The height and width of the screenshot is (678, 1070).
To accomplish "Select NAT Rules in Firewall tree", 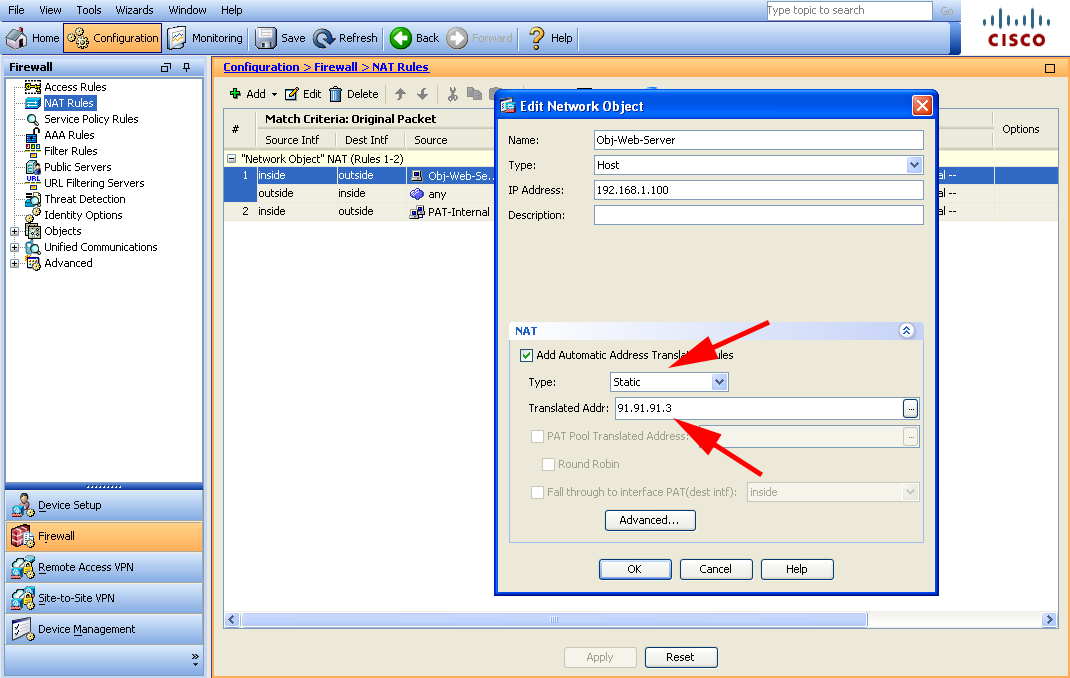I will [x=69, y=103].
